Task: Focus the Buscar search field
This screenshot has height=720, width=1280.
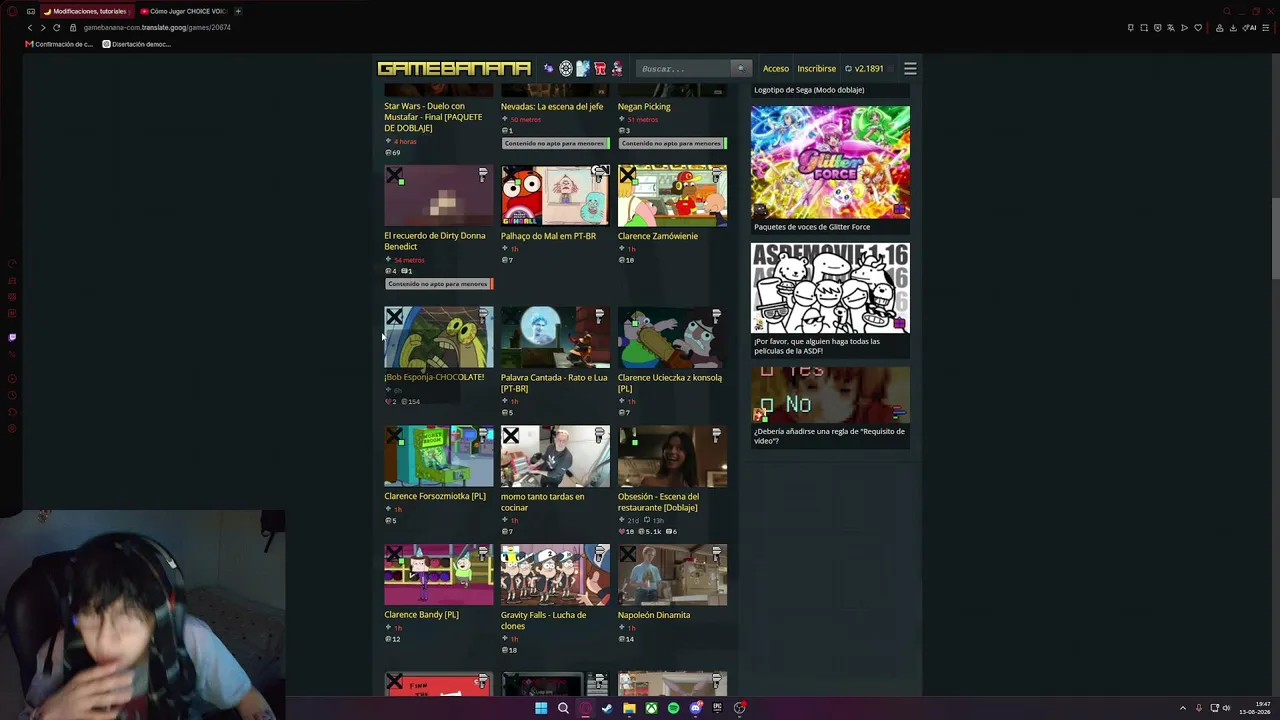Action: (685, 68)
